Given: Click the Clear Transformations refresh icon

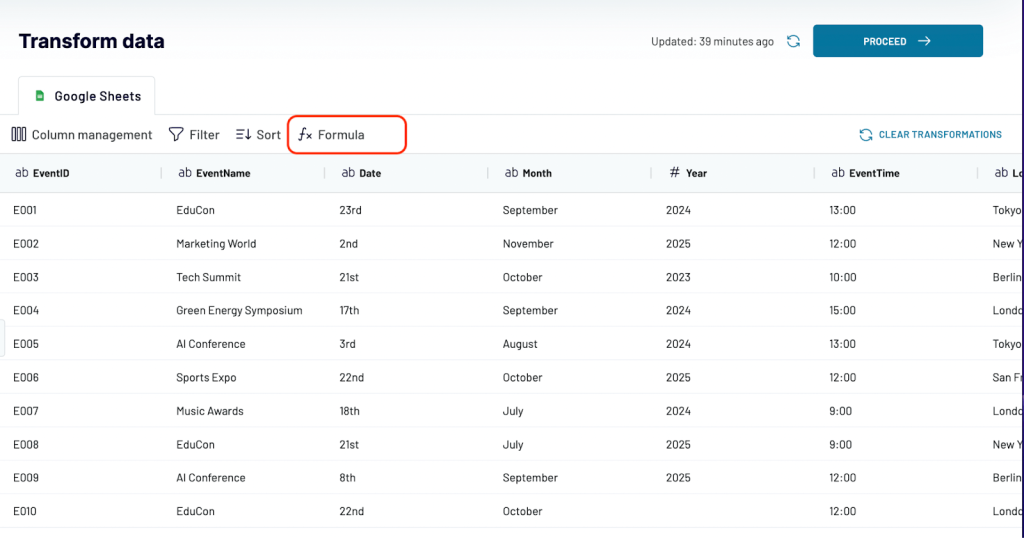Looking at the screenshot, I should 866,134.
